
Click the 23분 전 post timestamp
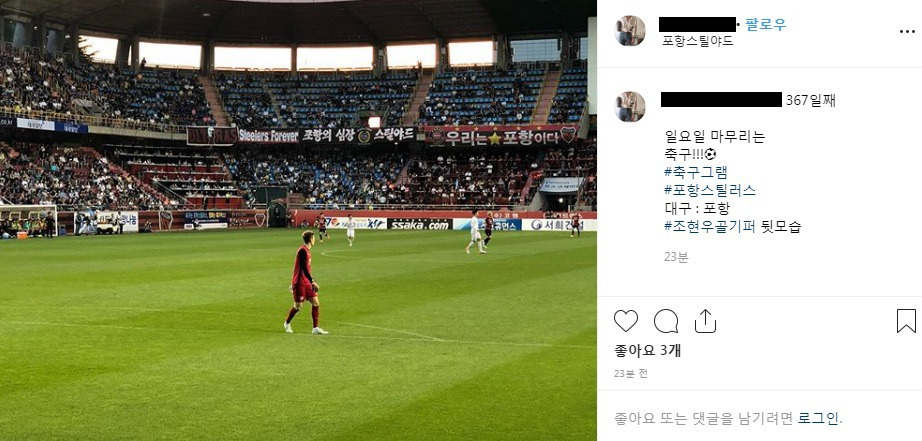pos(631,374)
